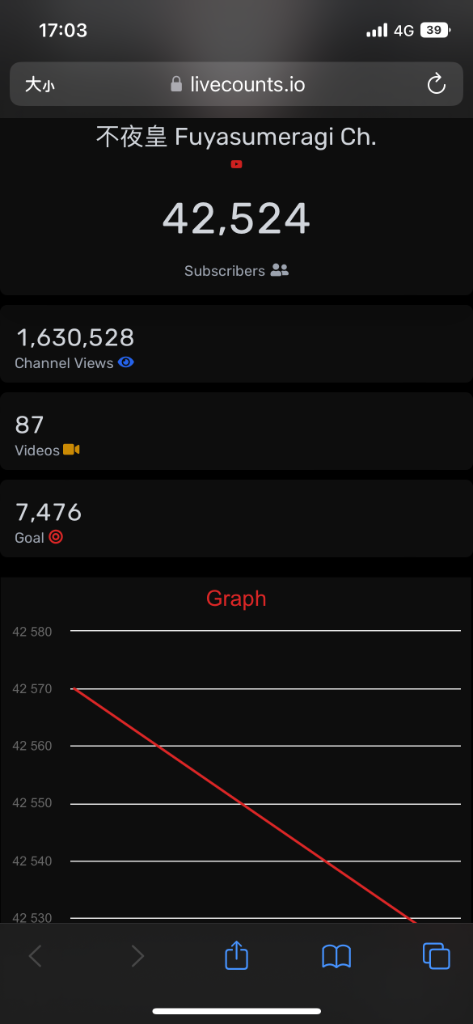Select the 42,524 subscriber count

(x=236, y=219)
